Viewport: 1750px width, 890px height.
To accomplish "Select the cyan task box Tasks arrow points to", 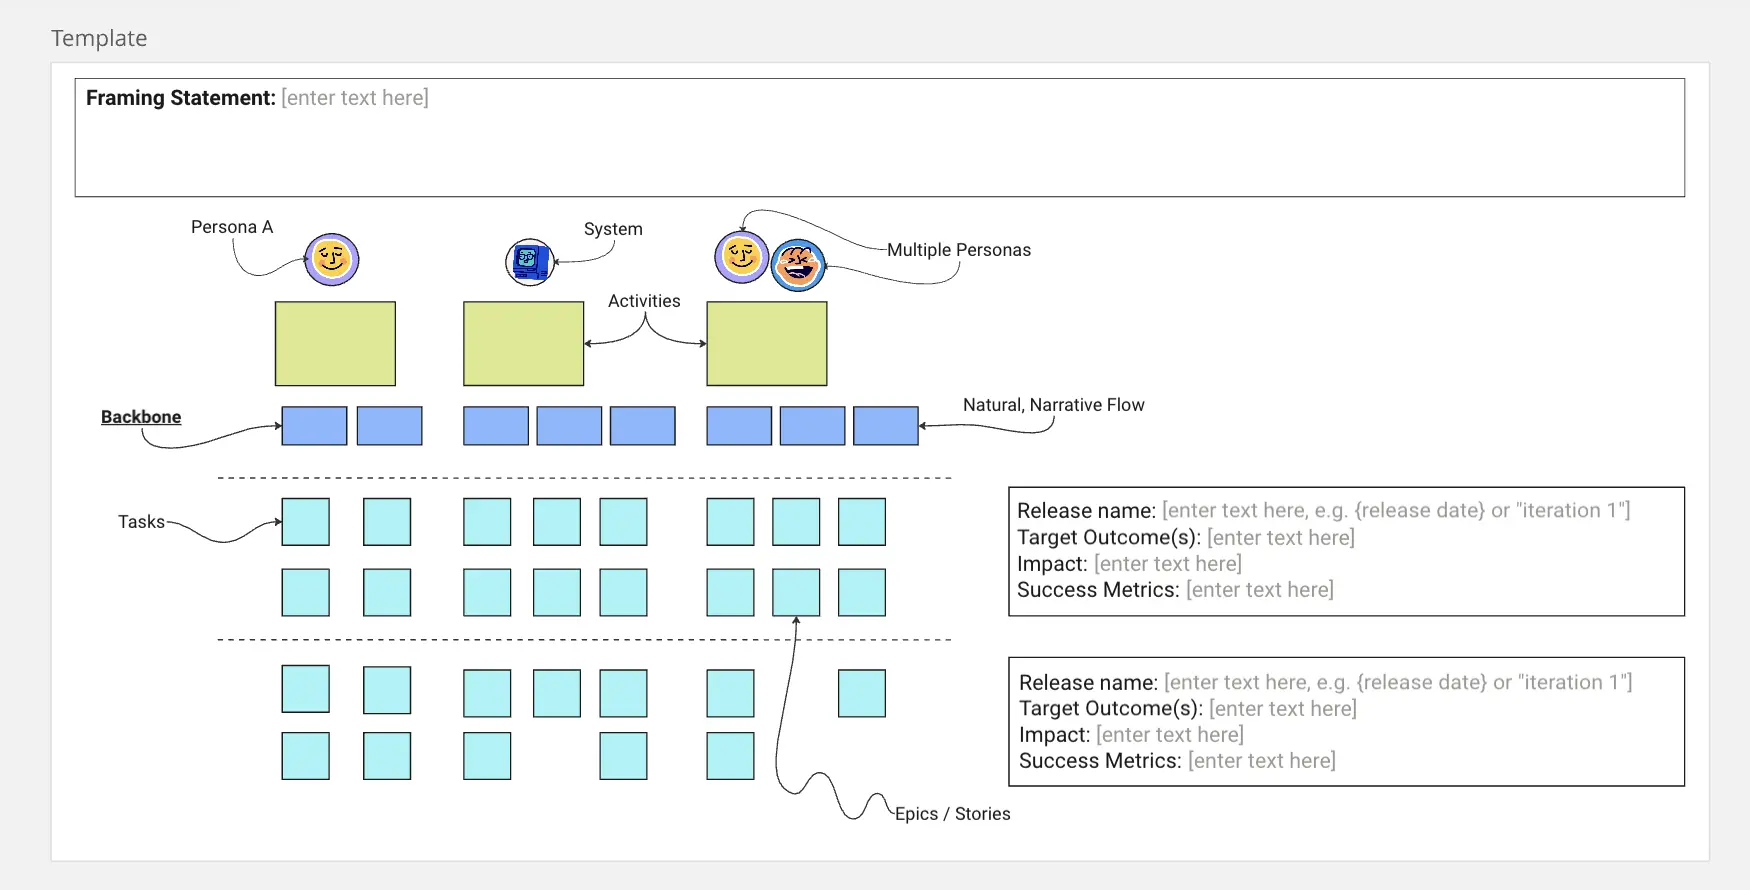I will [306, 522].
